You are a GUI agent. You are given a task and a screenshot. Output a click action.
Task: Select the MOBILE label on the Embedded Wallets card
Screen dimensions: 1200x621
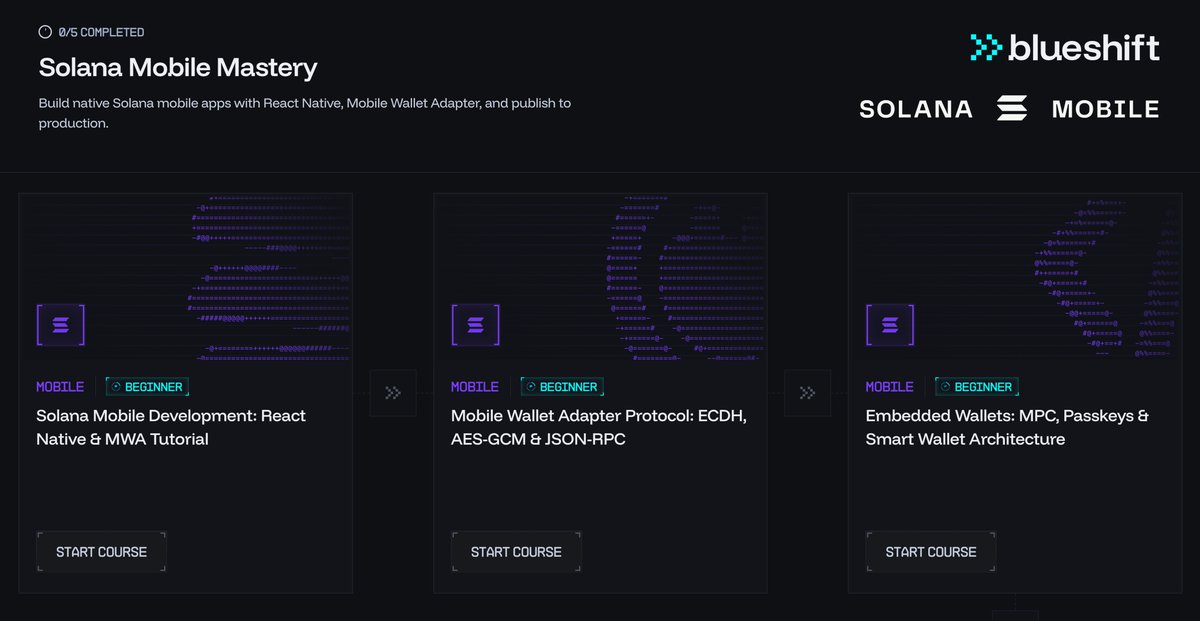click(889, 386)
